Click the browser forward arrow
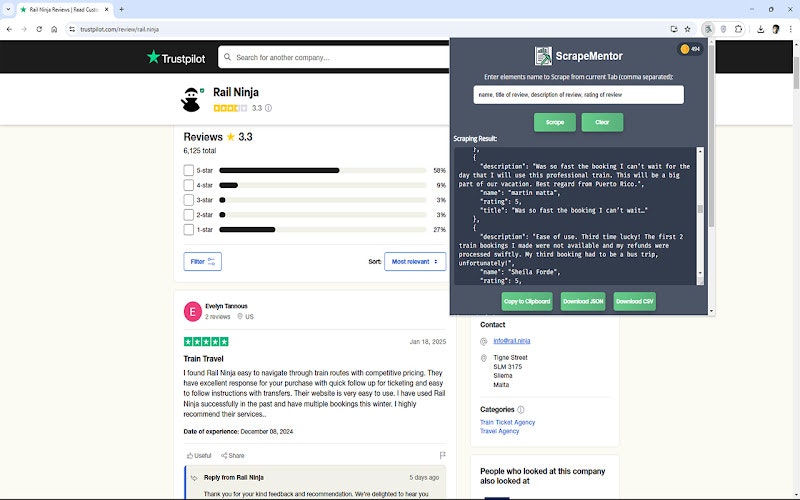Viewport: 800px width, 500px height. pos(24,29)
